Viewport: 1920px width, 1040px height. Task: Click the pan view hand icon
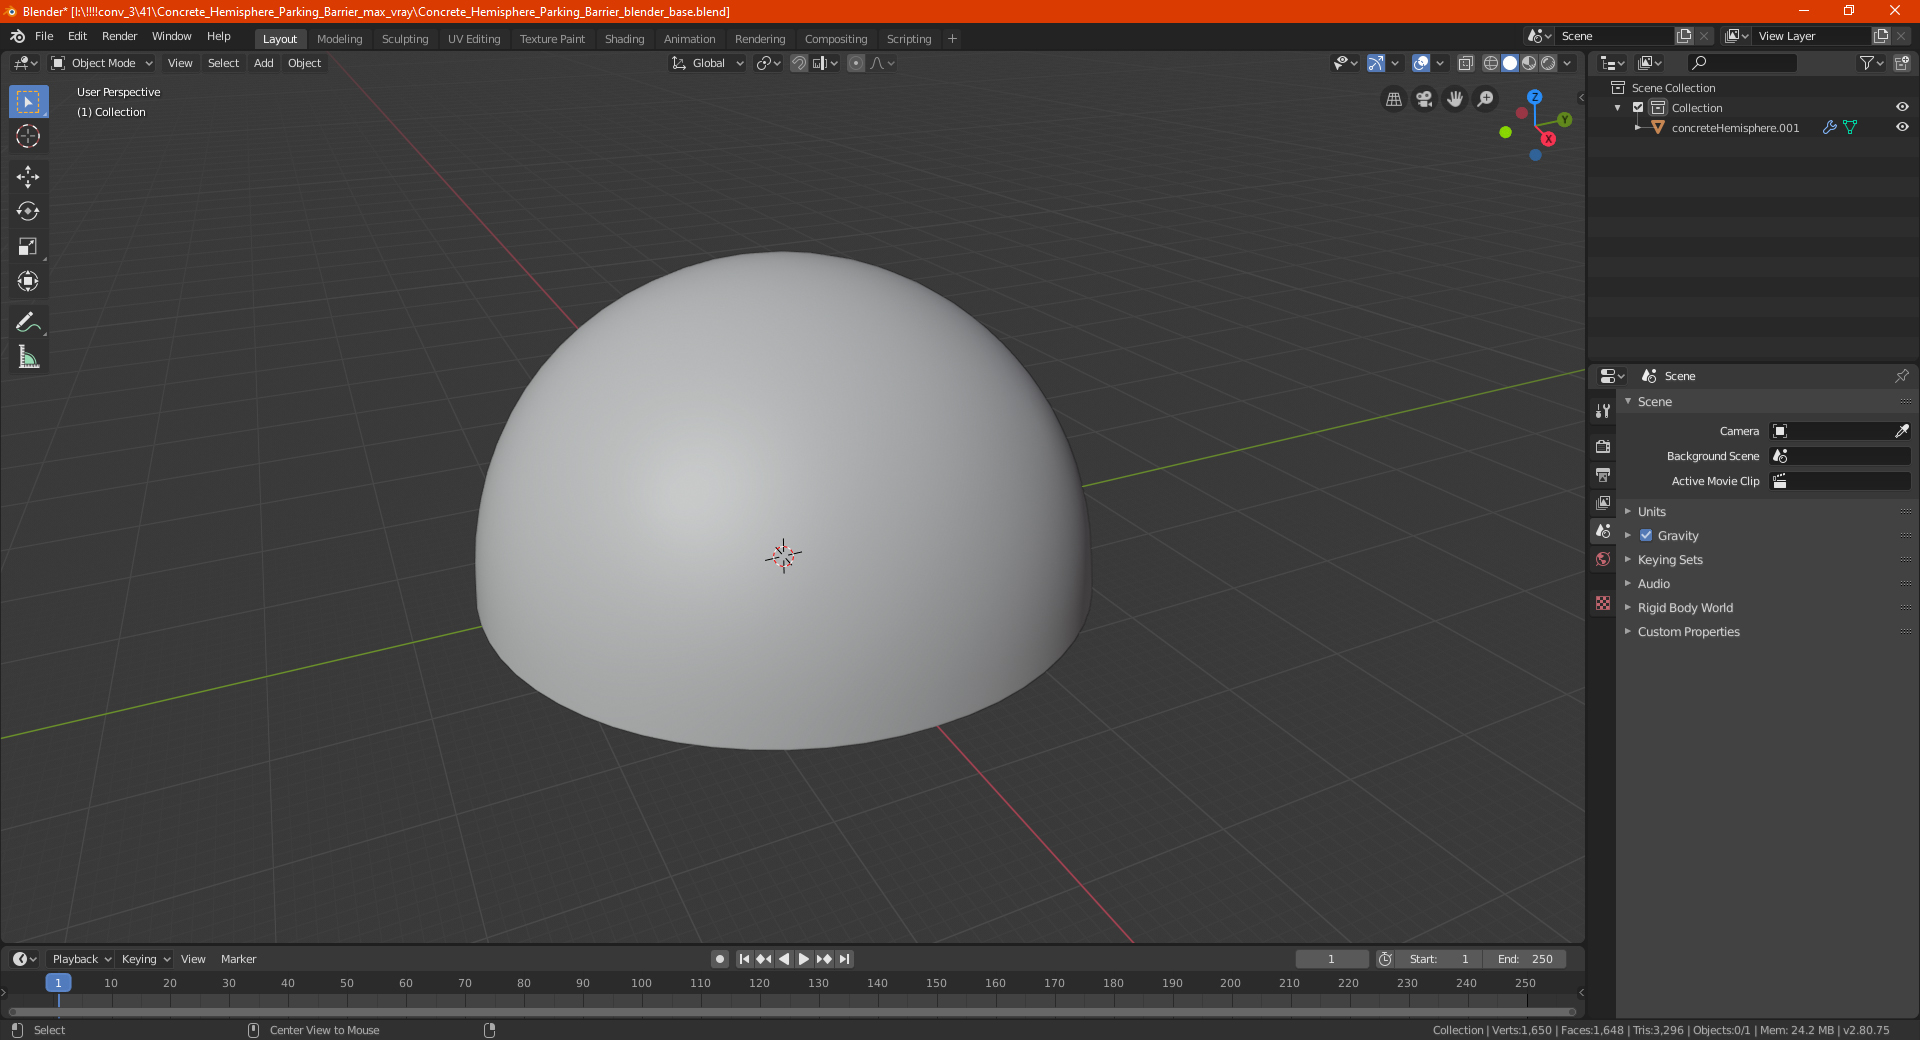(1455, 99)
